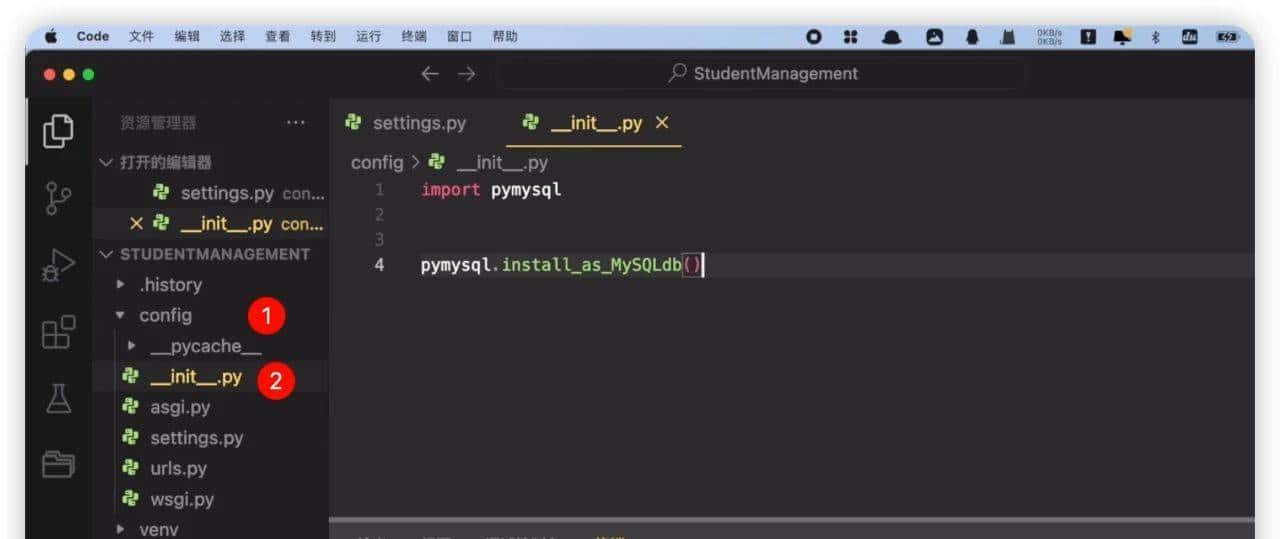Select the __init__.py tab

coord(596,123)
